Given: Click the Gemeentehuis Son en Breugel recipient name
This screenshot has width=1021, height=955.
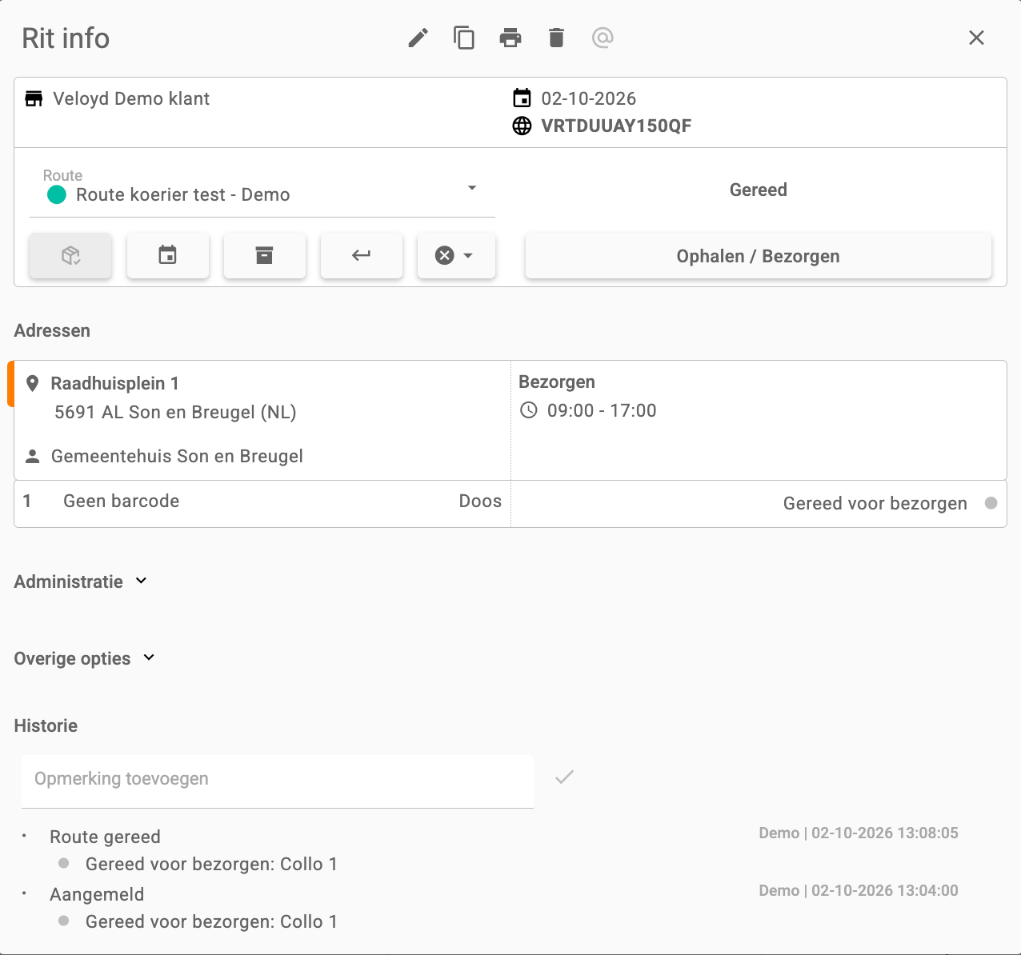Looking at the screenshot, I should coord(177,456).
